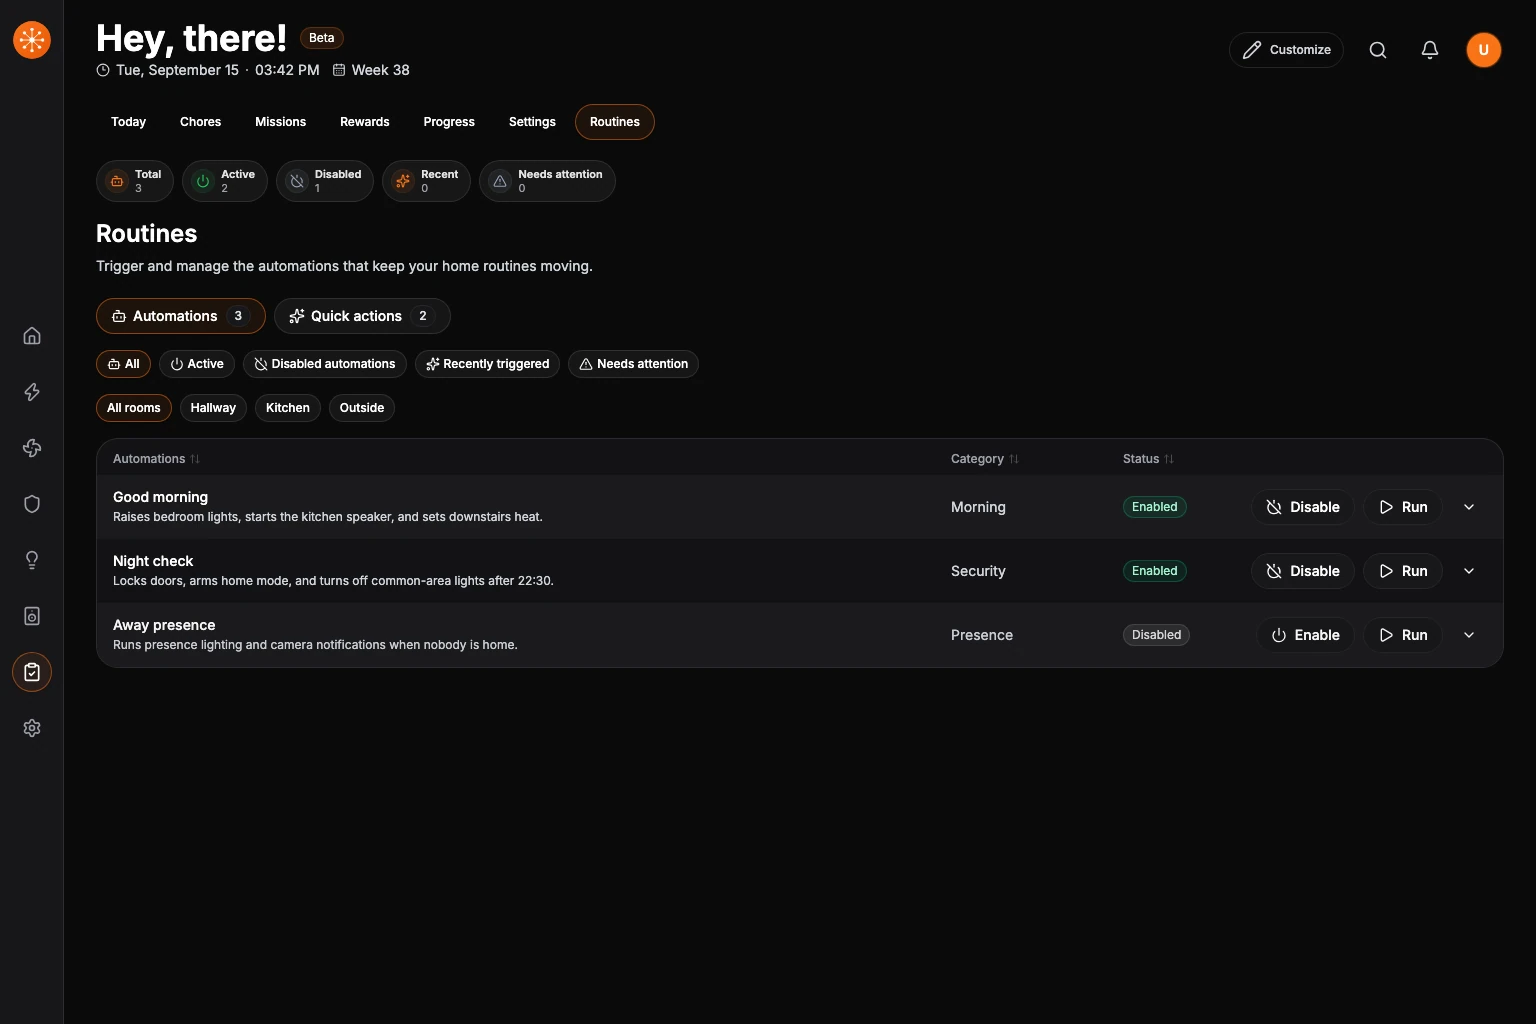Expand the Good morning row chevron
This screenshot has width=1536, height=1024.
pos(1469,507)
